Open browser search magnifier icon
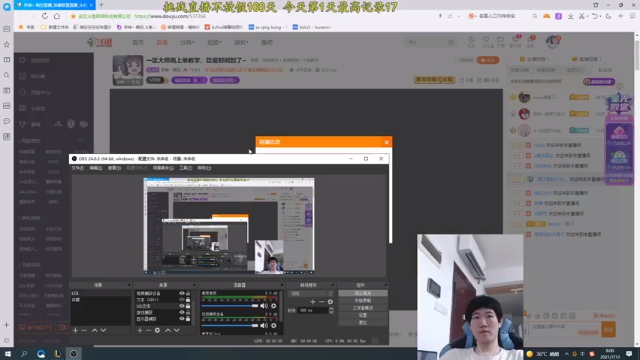This screenshot has height=360, width=640. [534, 16]
